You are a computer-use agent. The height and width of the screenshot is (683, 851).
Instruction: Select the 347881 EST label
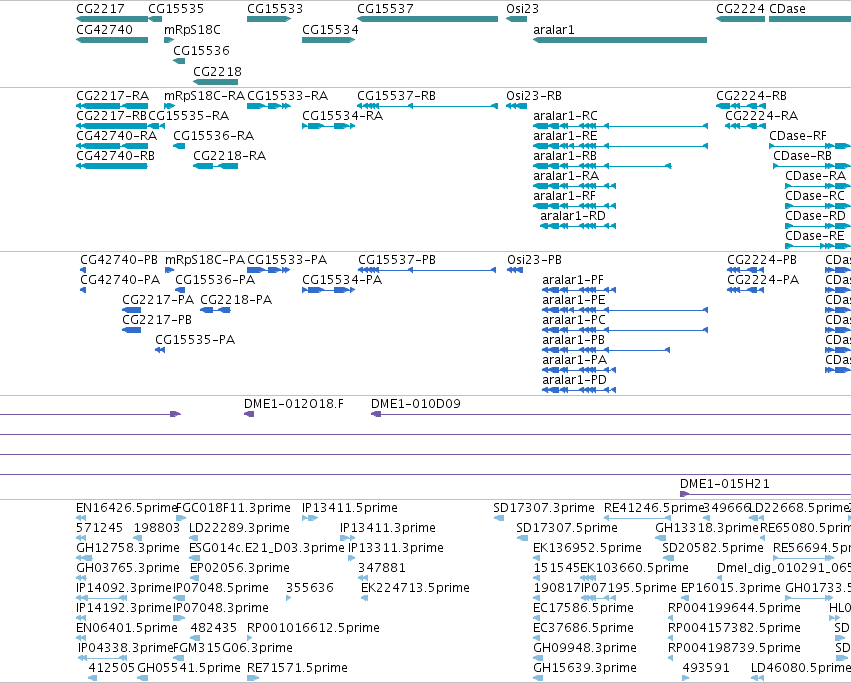382,568
